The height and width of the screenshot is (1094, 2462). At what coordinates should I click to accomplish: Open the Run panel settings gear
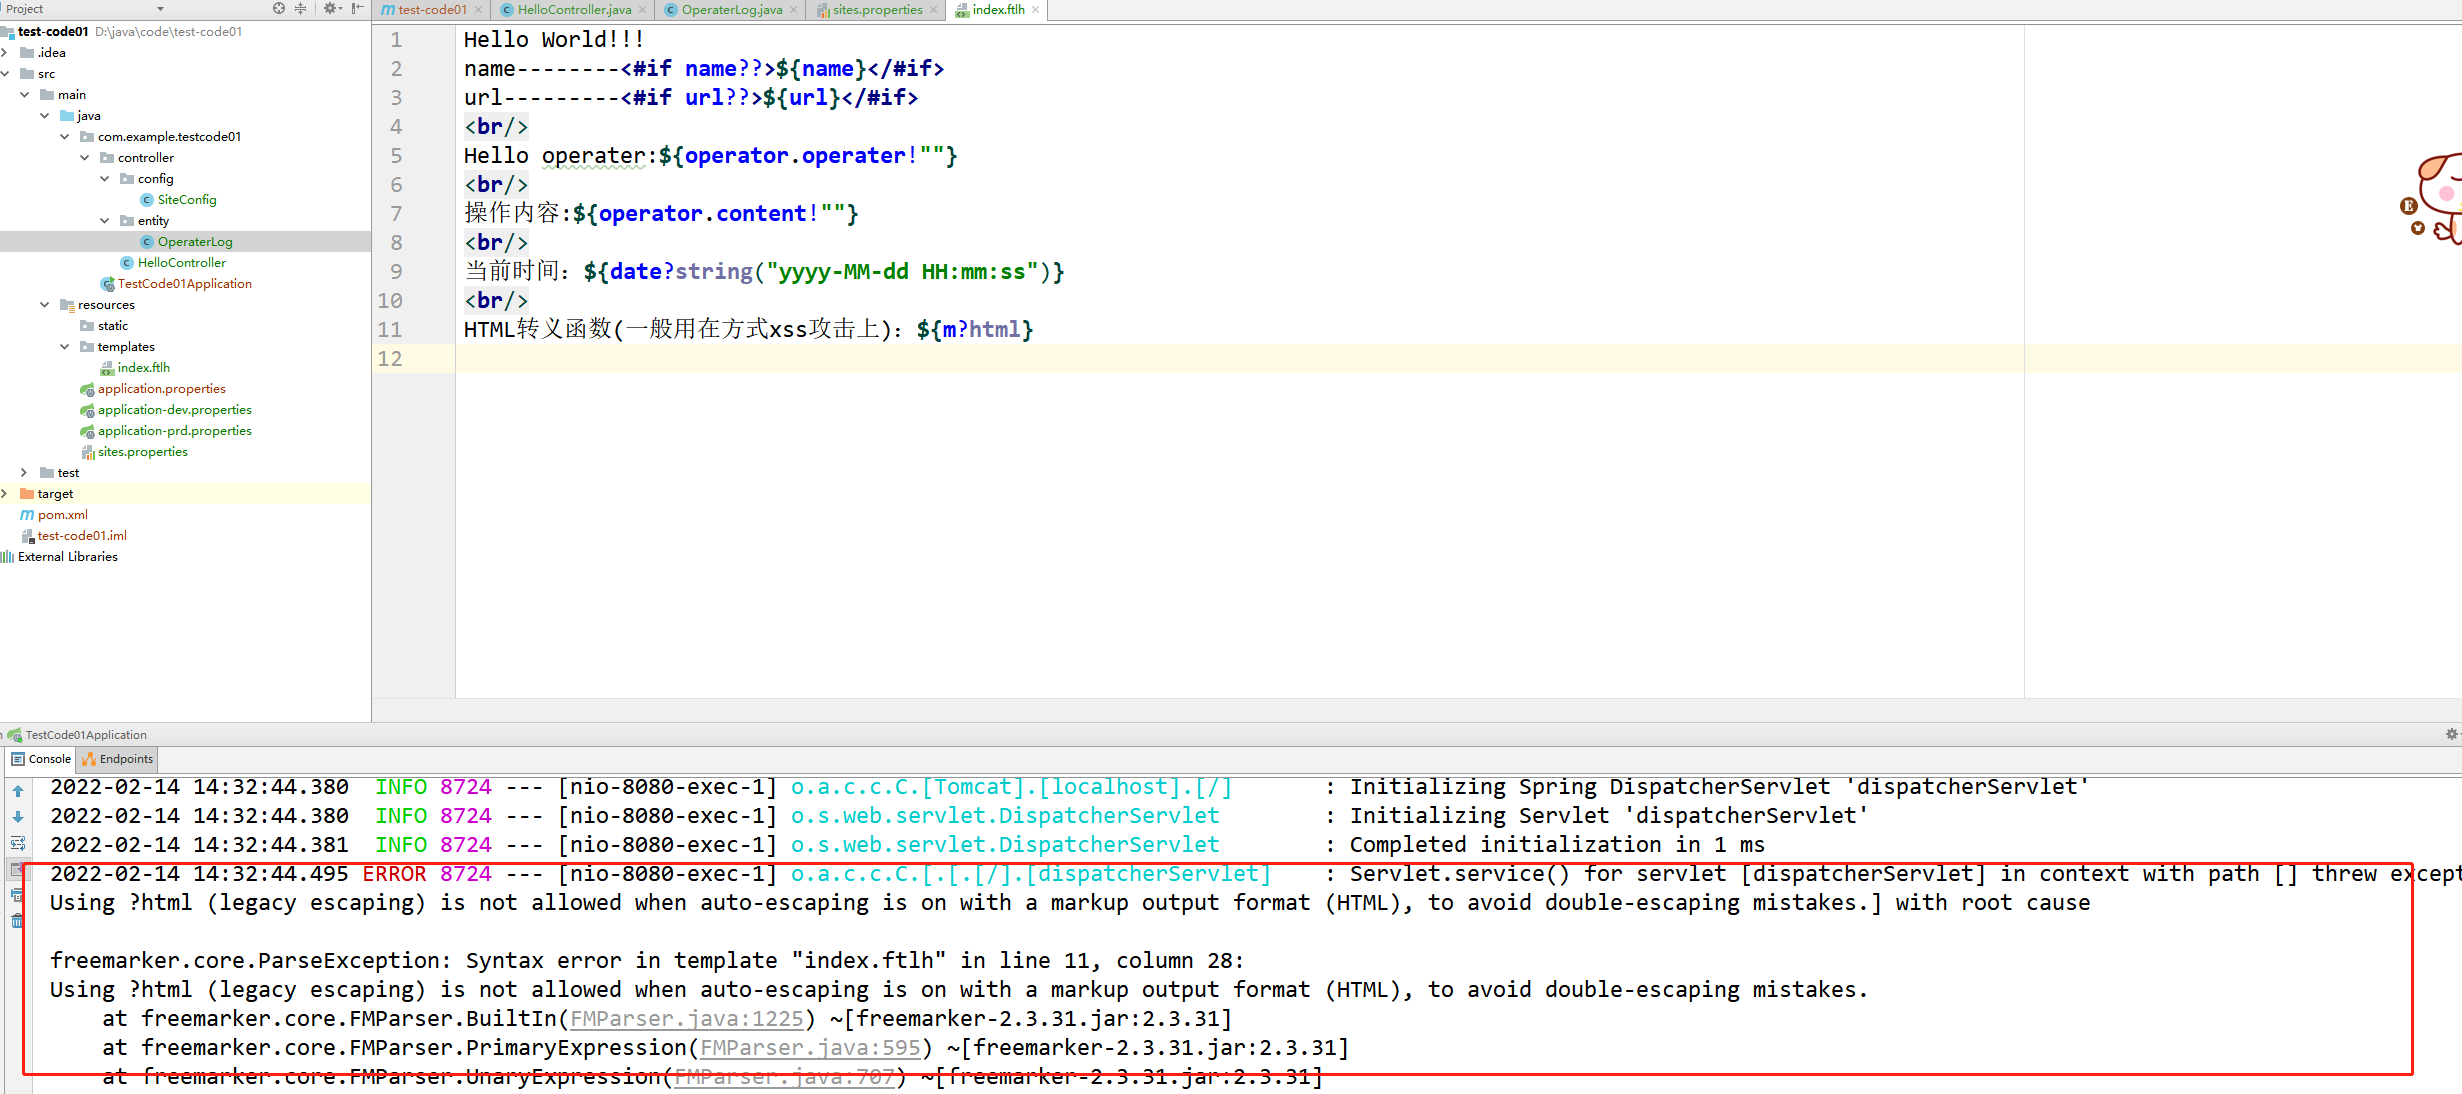pos(2451,734)
